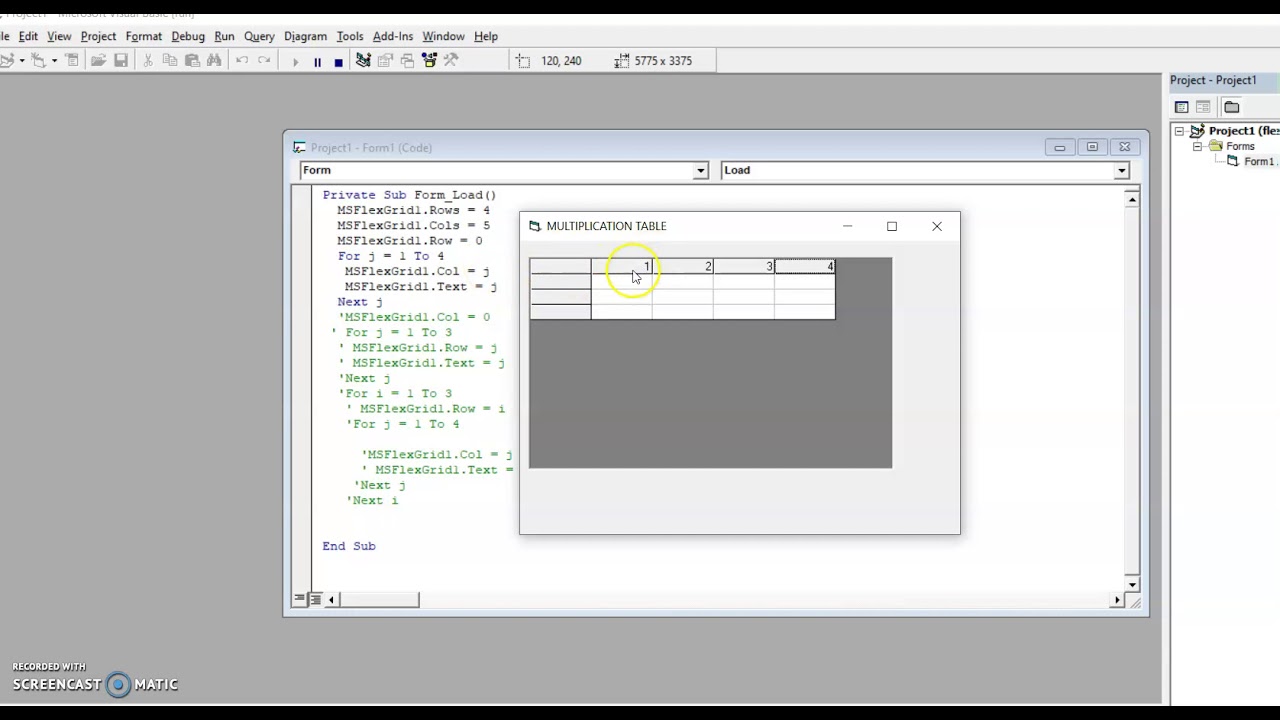Open the Properties Window toolbar icon
Screen dimensions: 1280x720
tap(385, 61)
